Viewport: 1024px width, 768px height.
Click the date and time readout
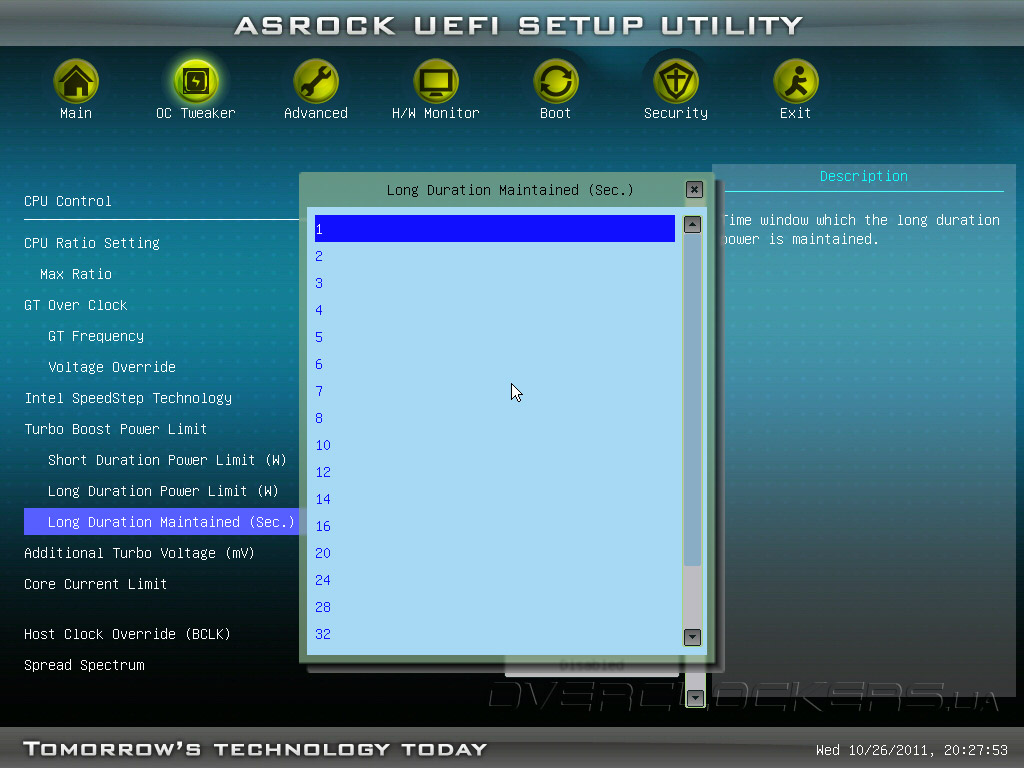pos(912,750)
